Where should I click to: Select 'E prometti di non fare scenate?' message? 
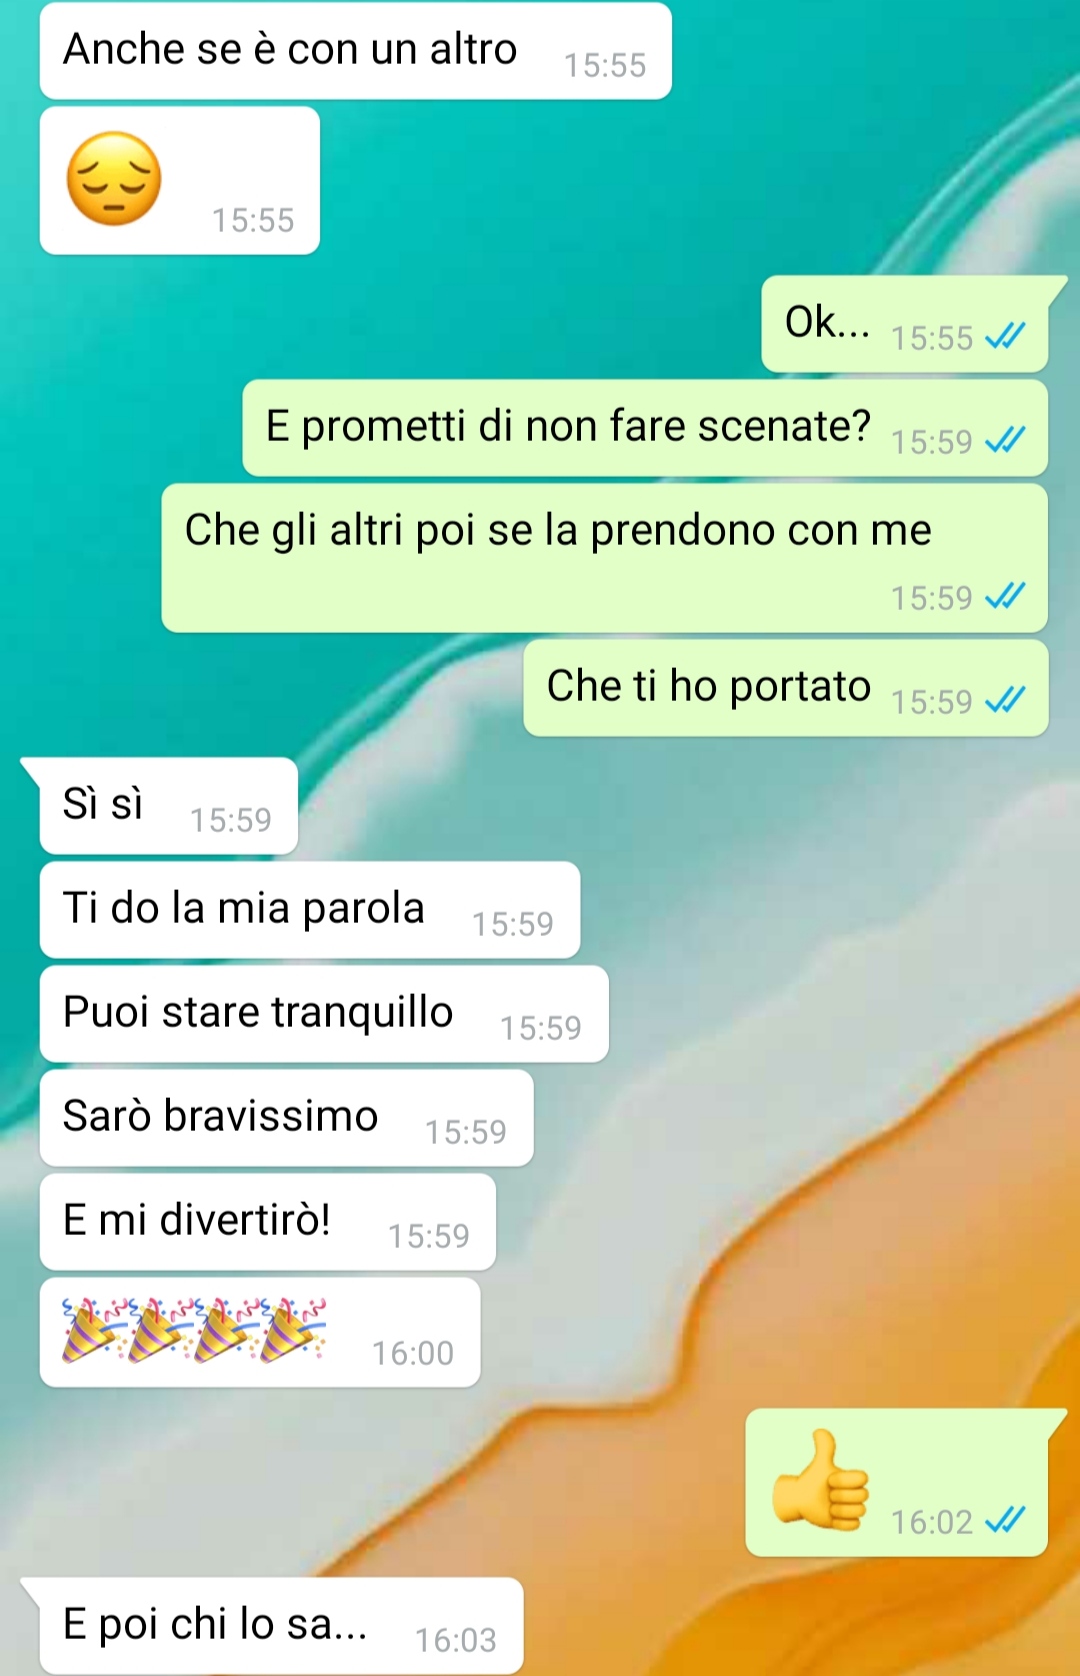tap(645, 428)
